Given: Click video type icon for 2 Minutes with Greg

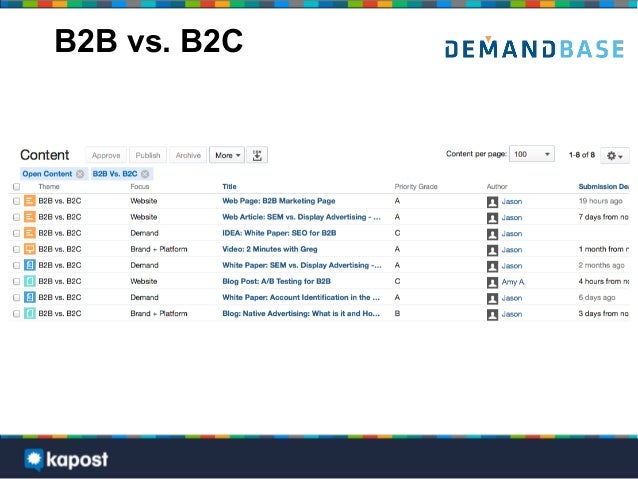Looking at the screenshot, I should [x=30, y=249].
